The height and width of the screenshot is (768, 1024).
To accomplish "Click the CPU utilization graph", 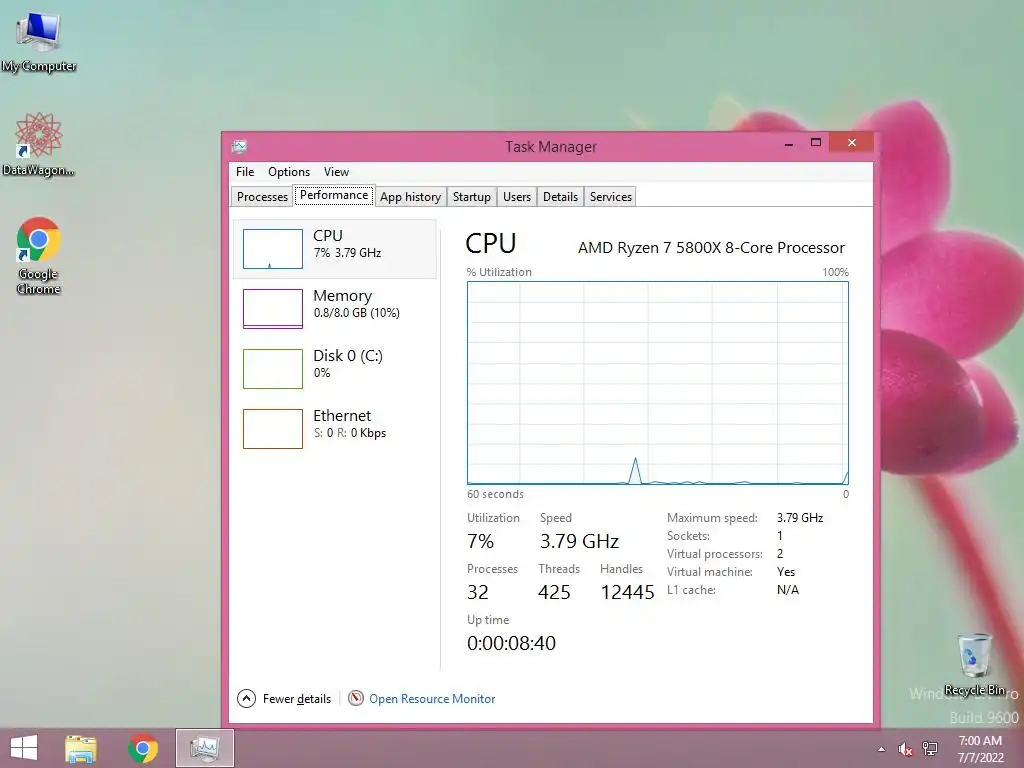I will tap(658, 383).
